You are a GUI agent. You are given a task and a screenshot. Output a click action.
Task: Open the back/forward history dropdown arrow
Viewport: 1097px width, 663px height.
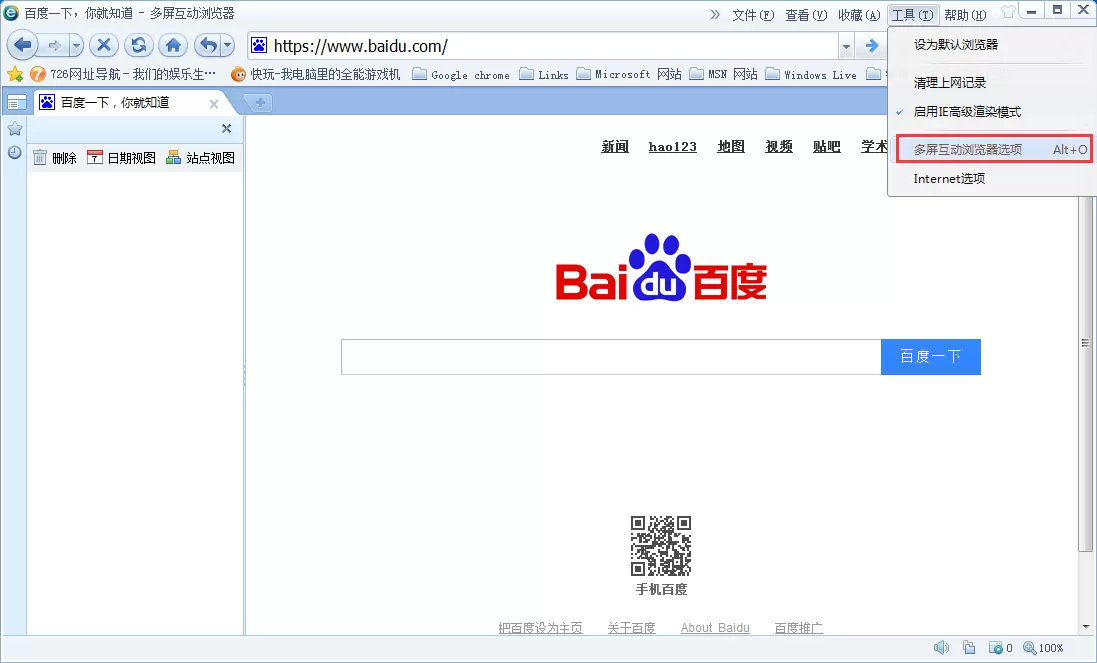tap(76, 46)
